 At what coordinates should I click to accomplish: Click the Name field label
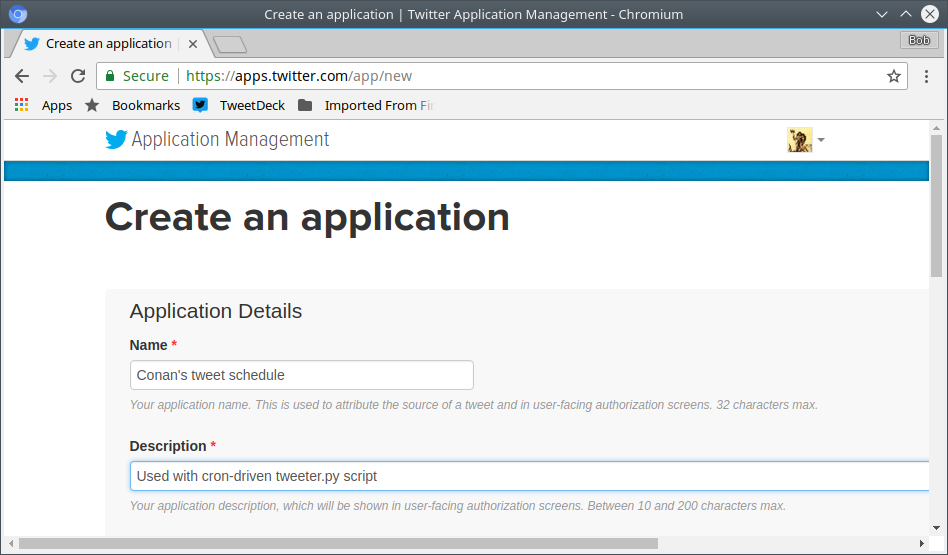pos(149,345)
